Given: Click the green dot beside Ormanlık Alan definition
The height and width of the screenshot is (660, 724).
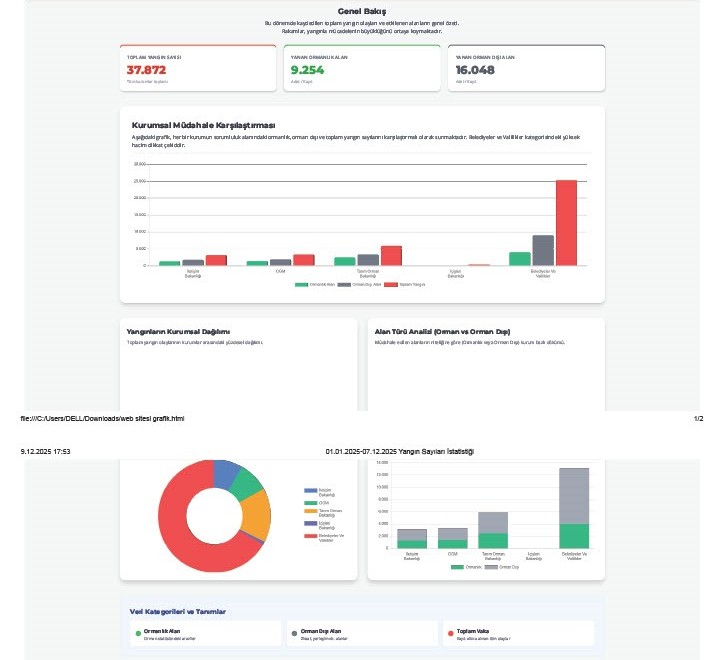Looking at the screenshot, I should click(x=138, y=633).
